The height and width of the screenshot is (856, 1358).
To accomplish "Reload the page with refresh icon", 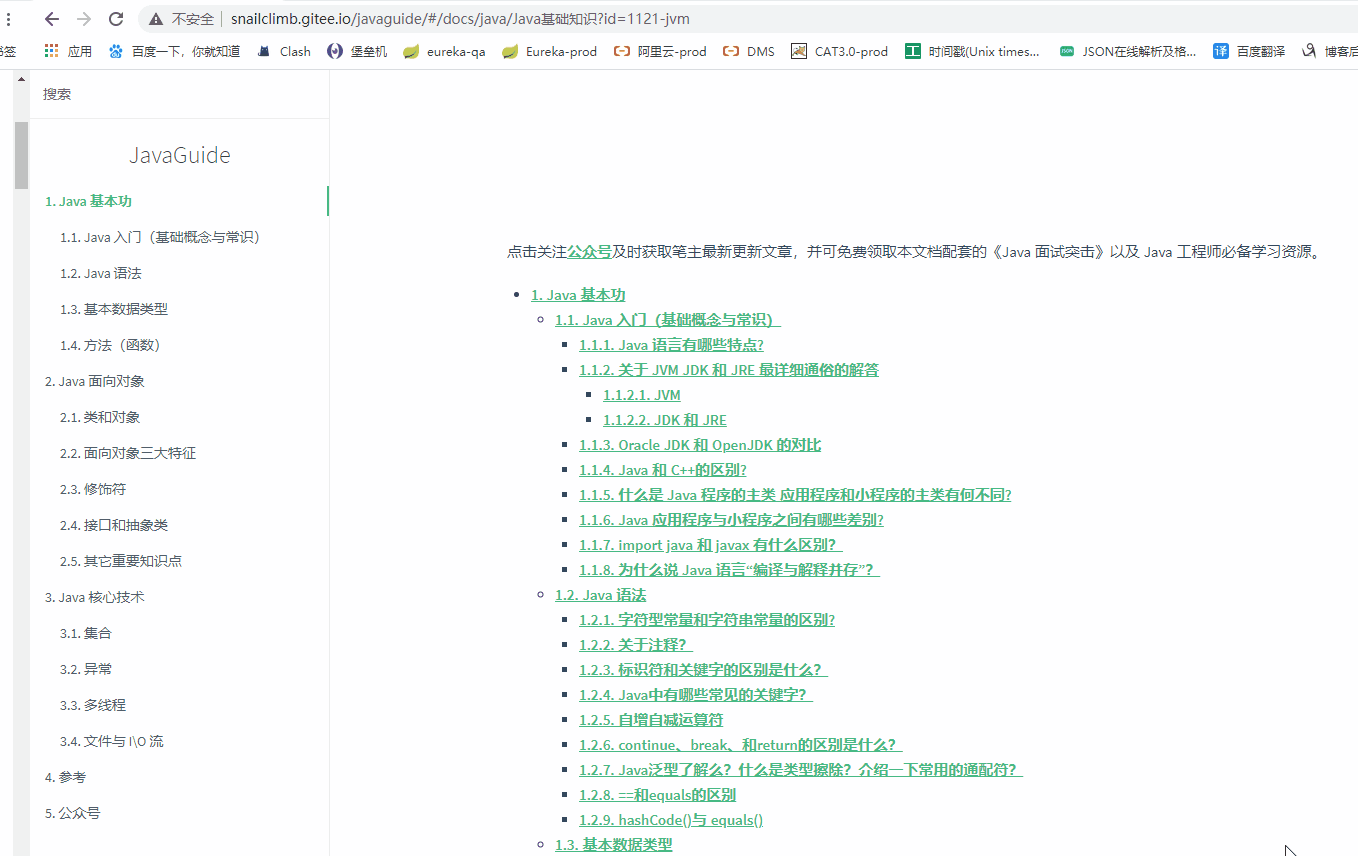I will coord(116,19).
